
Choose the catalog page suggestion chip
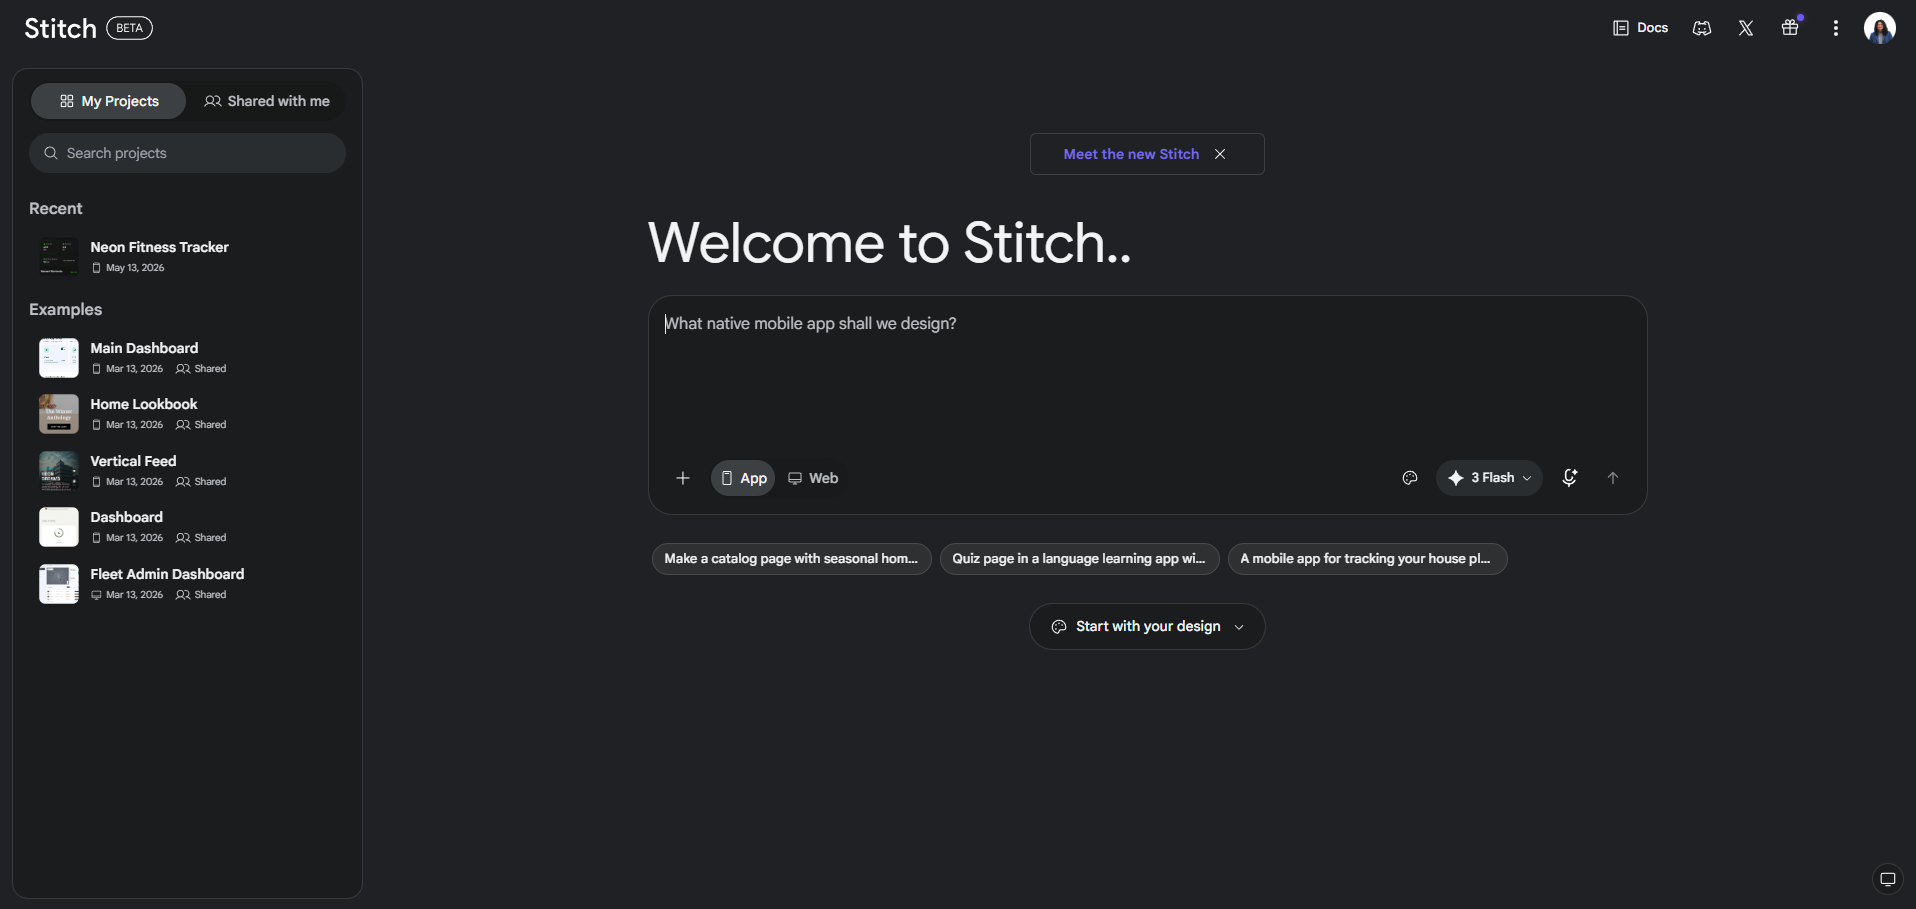coord(791,559)
